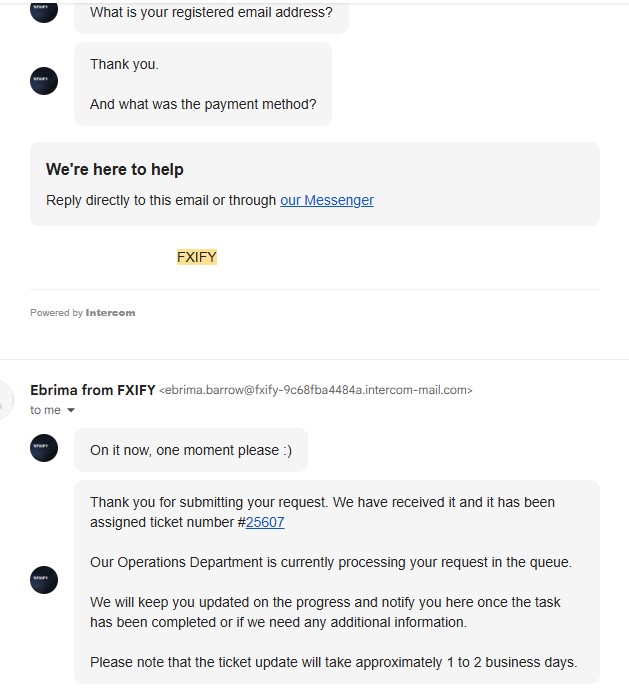The image size is (629, 697).
Task: Click the "1 to 2 business days" note
Action: click(333, 662)
